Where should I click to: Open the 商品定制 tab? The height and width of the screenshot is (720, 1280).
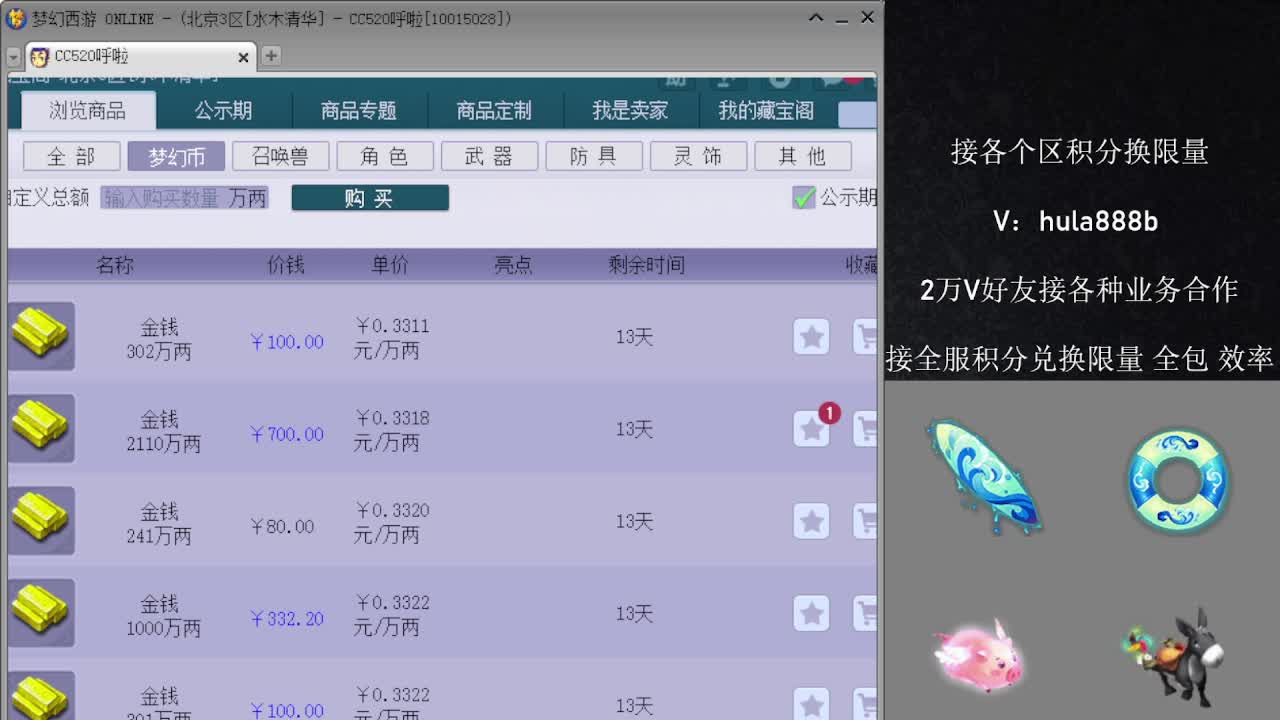pyautogui.click(x=494, y=110)
